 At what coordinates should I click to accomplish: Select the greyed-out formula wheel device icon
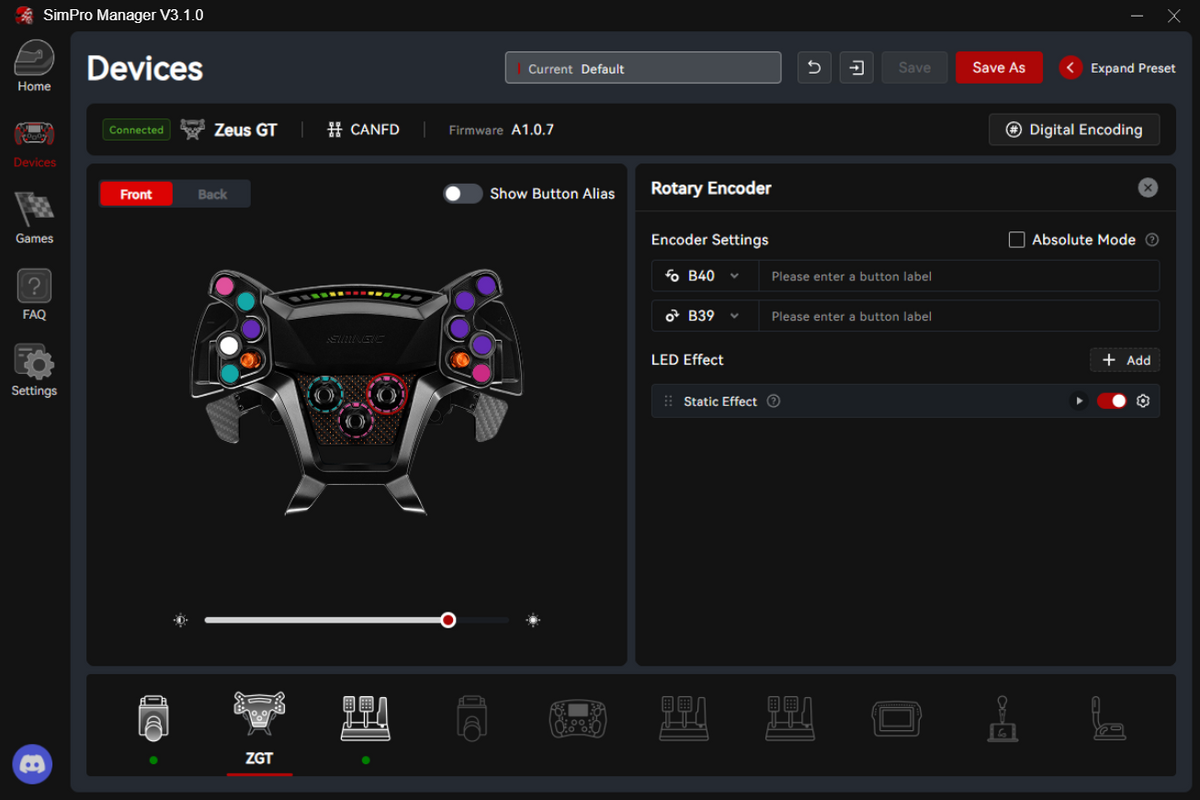(x=577, y=717)
